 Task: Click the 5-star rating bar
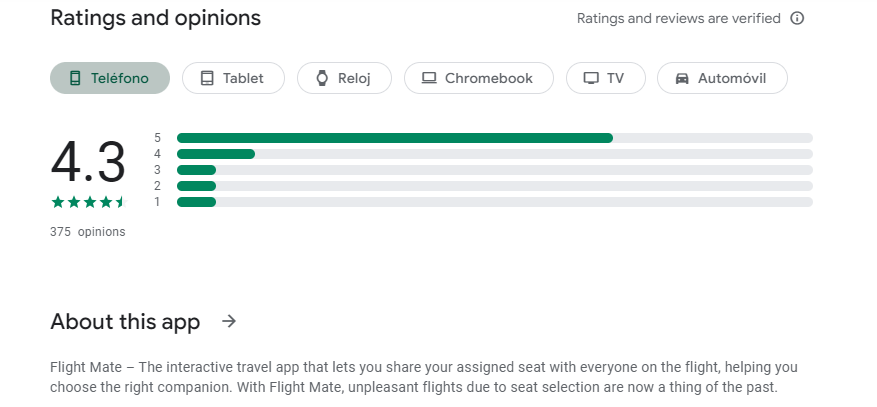coord(494,138)
